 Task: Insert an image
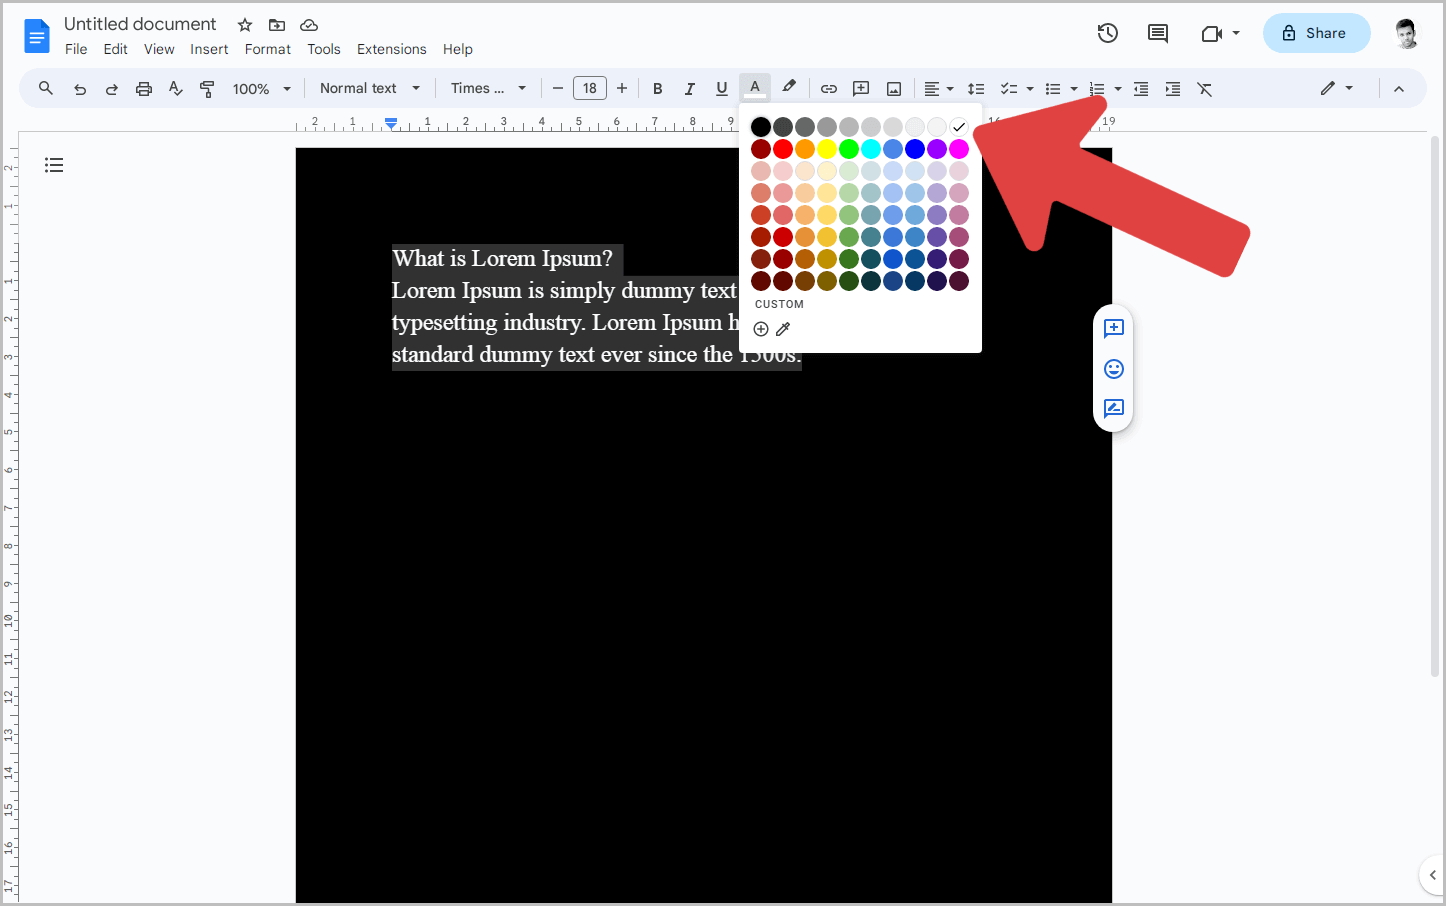893,88
